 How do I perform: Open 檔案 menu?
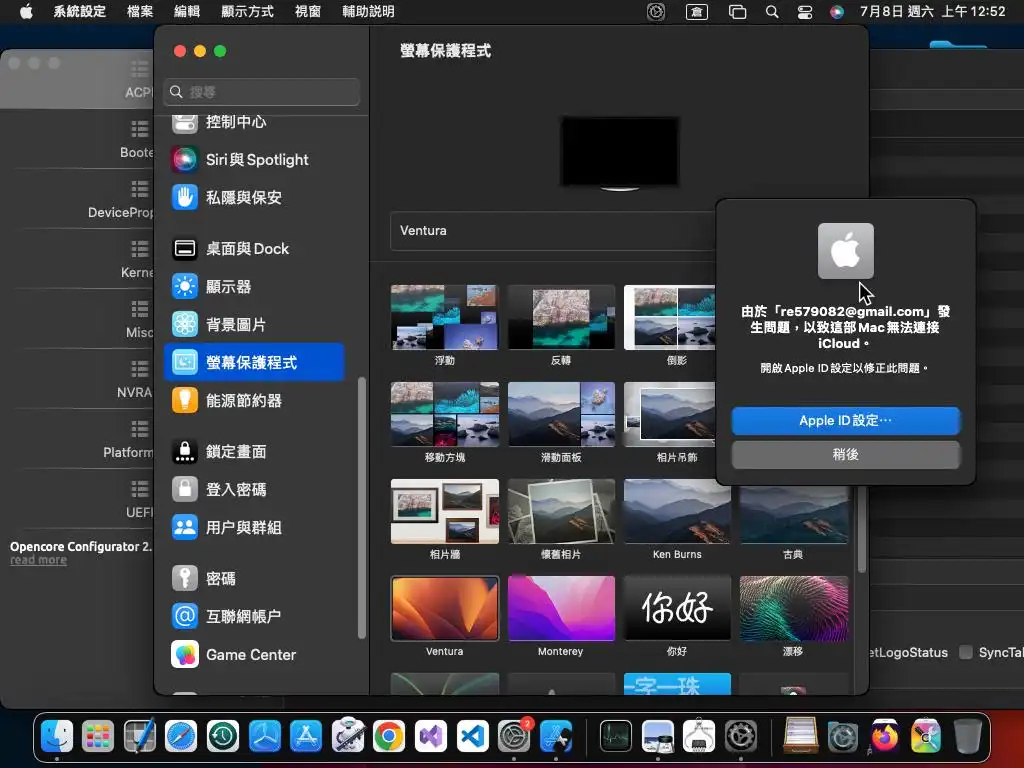pyautogui.click(x=140, y=11)
